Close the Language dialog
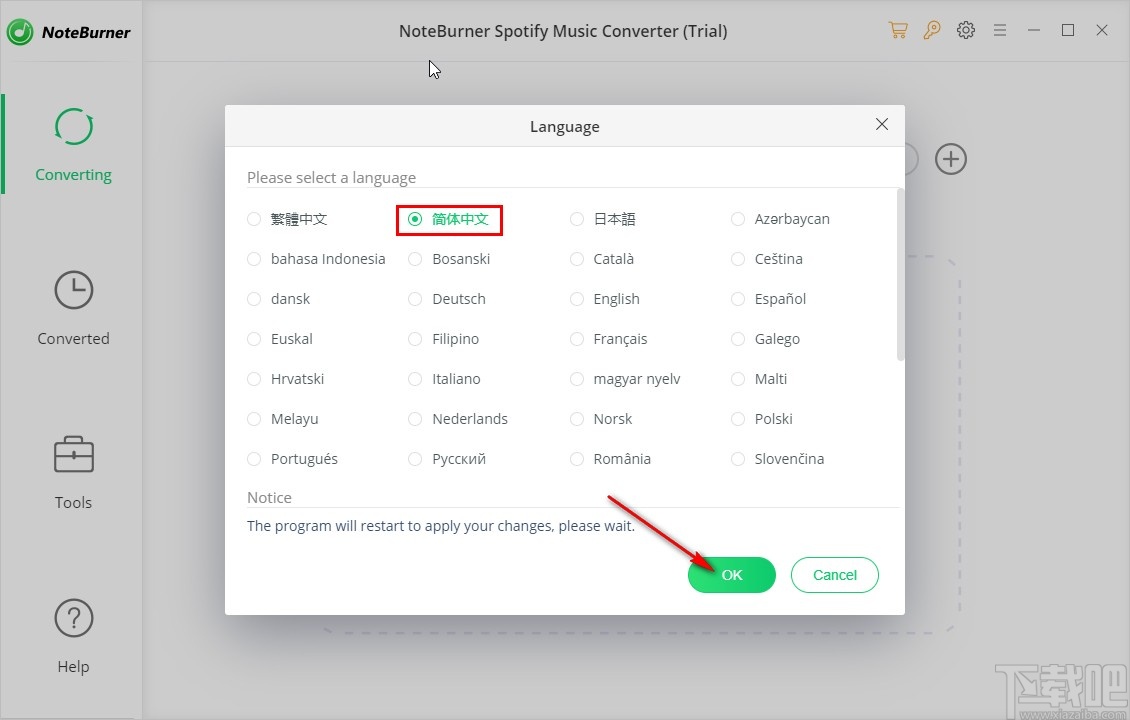Image resolution: width=1130 pixels, height=720 pixels. point(881,124)
